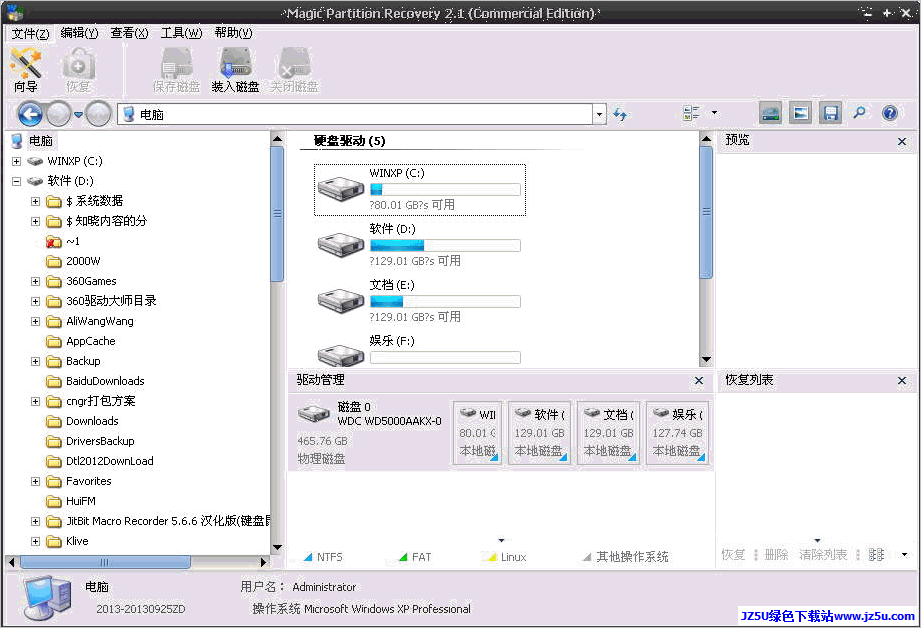Click 清除列表 in recovery list toolbar

click(x=823, y=555)
